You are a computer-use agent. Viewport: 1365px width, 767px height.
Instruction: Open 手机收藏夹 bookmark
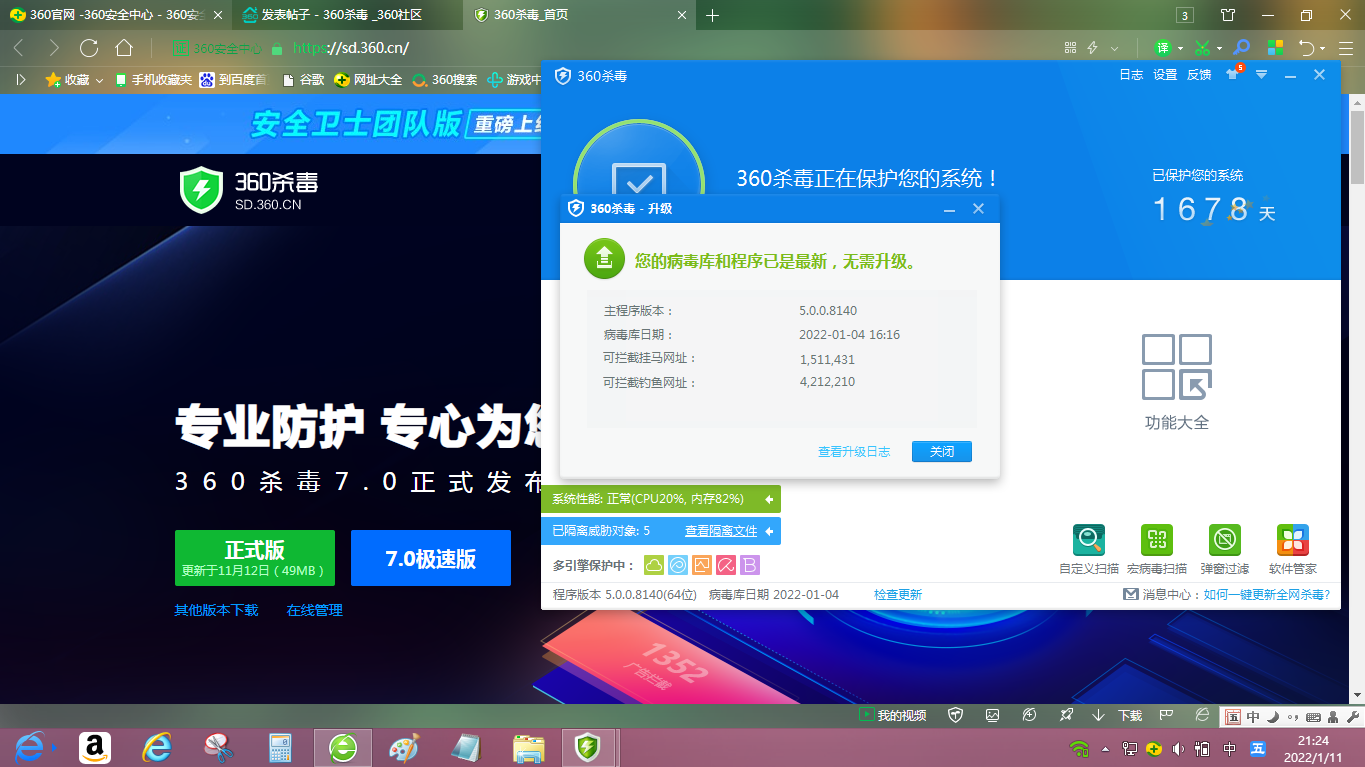(153, 80)
